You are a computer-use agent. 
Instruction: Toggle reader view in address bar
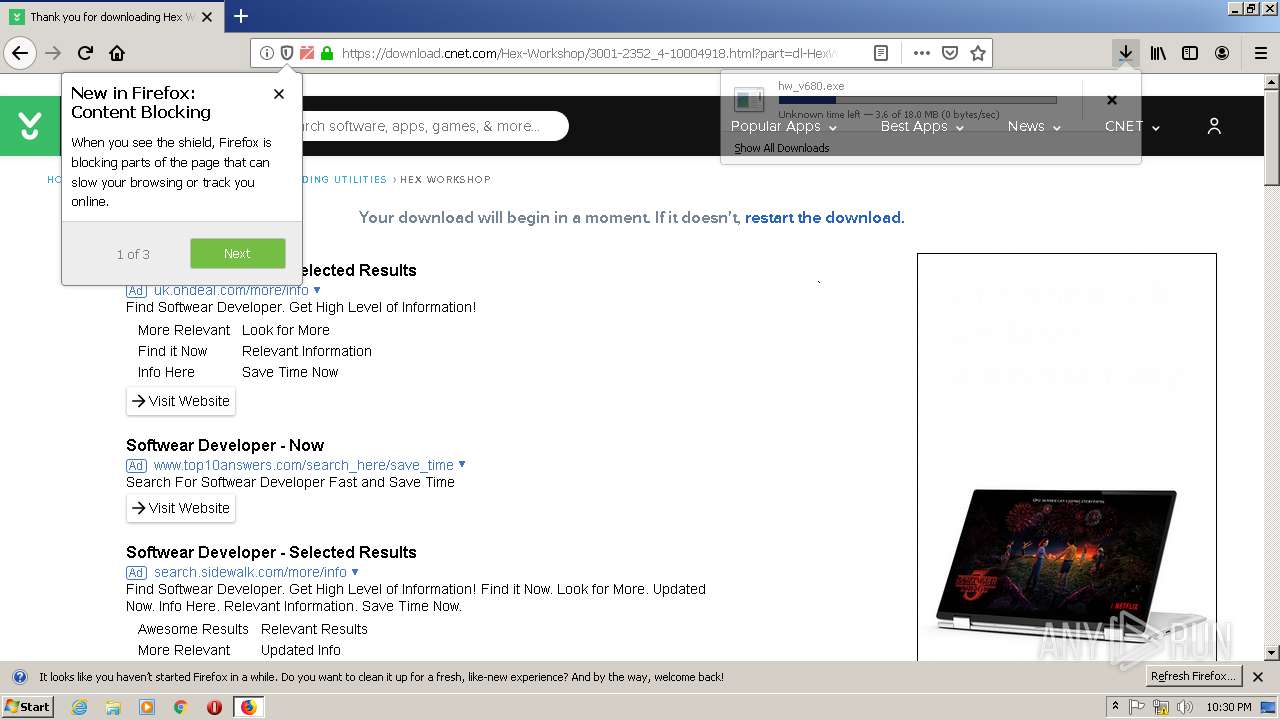coord(880,53)
